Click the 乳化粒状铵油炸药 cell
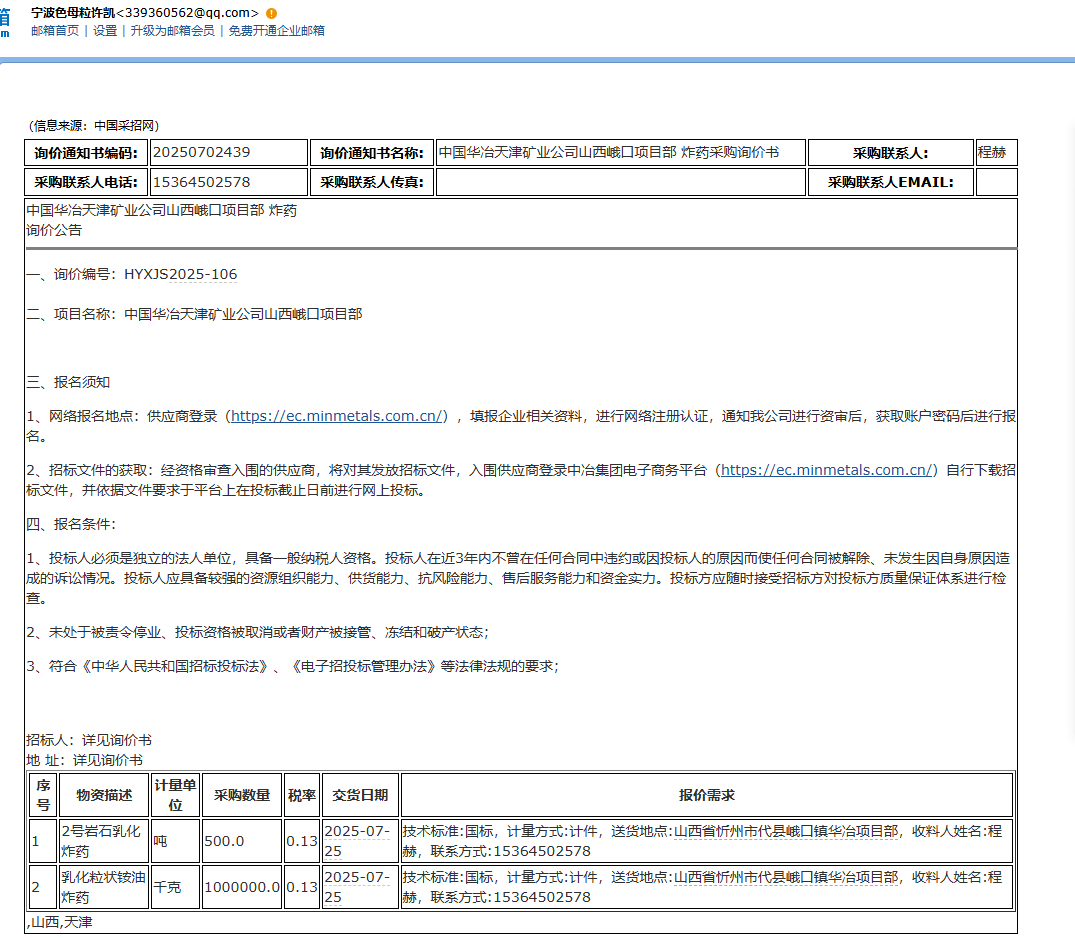Image resolution: width=1075 pixels, height=938 pixels. coord(104,887)
